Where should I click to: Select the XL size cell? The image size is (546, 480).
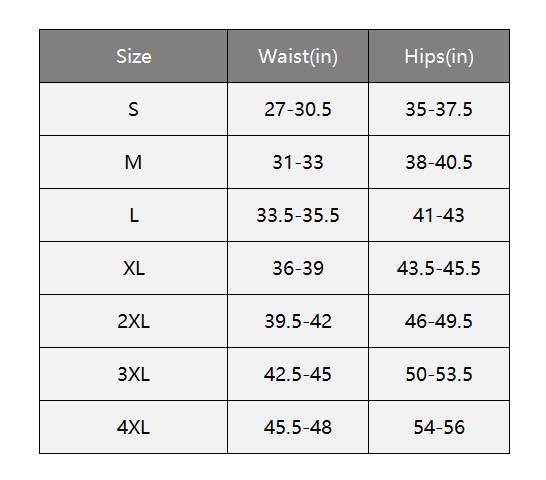click(x=134, y=268)
